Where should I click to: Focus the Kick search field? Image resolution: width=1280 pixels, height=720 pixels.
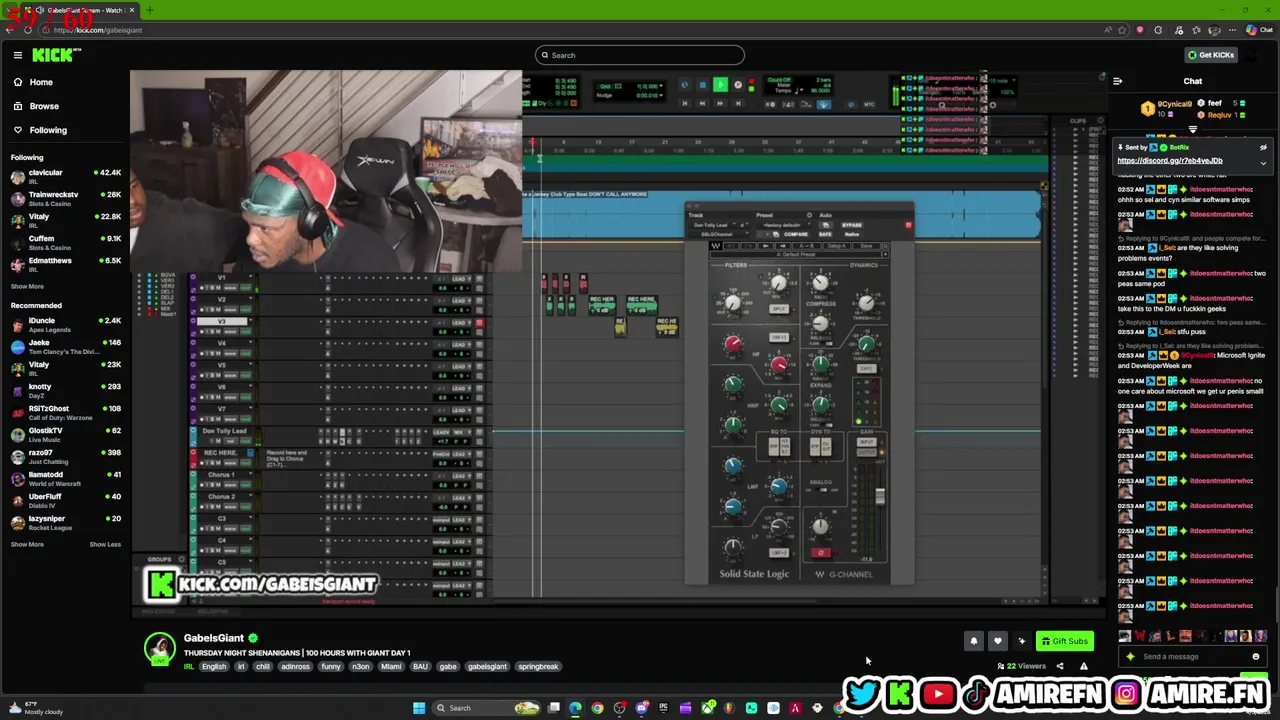point(640,55)
